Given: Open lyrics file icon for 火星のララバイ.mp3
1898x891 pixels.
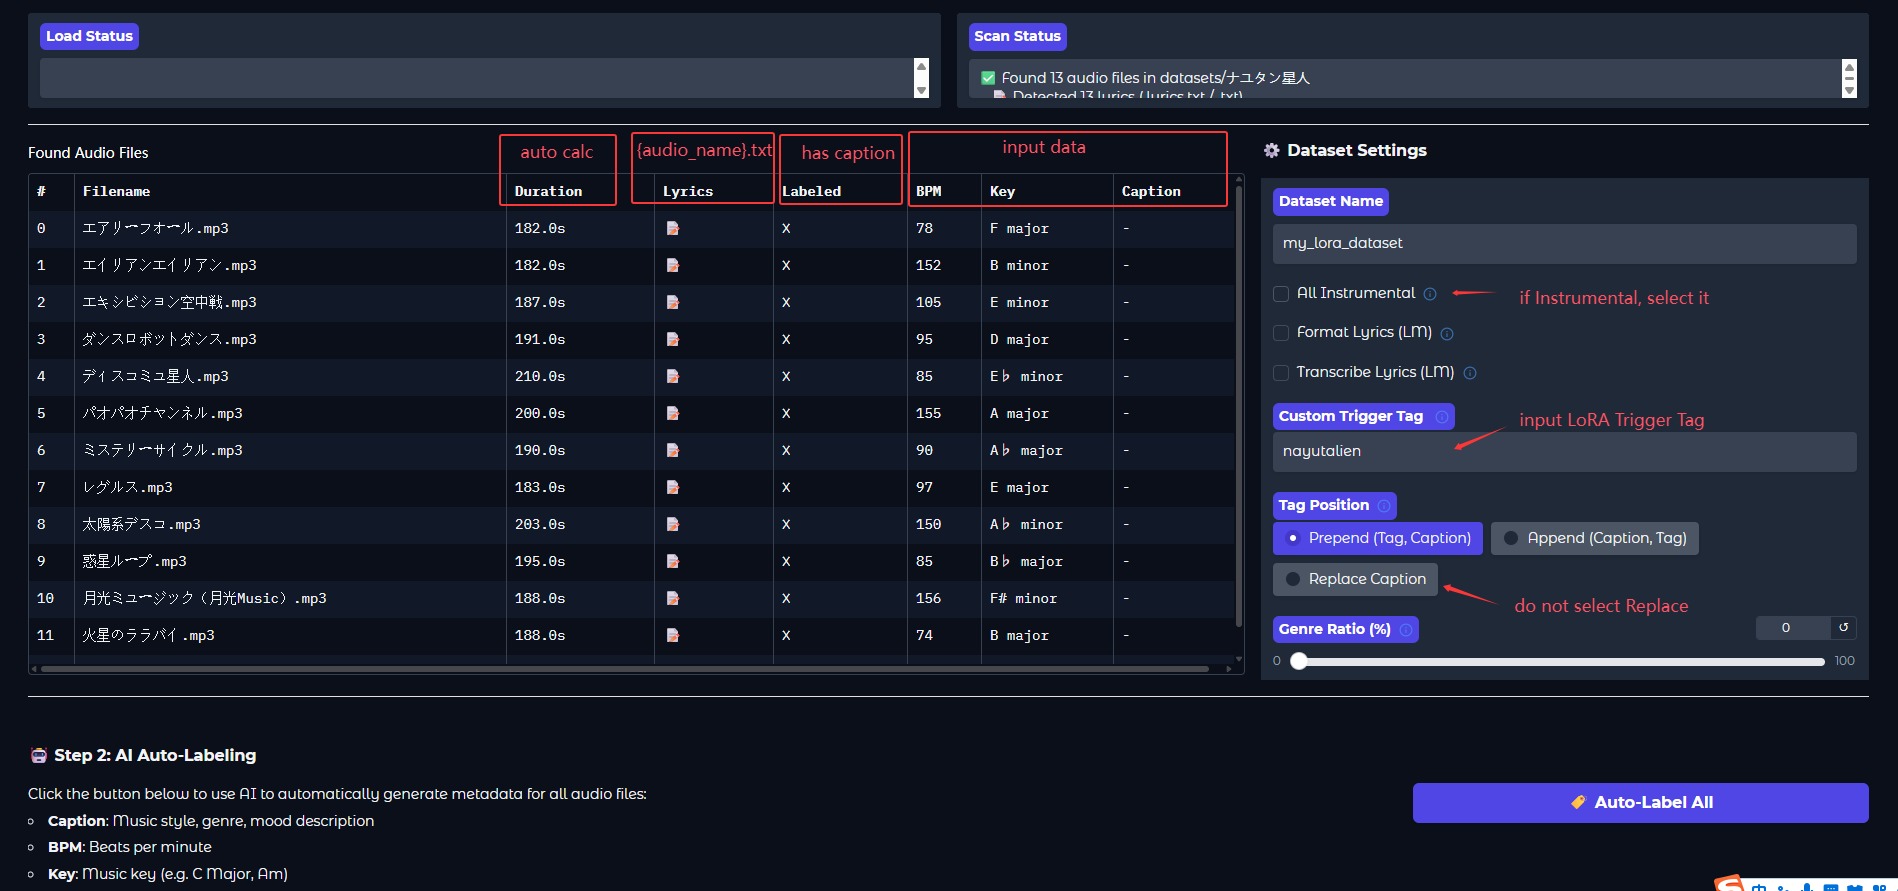Looking at the screenshot, I should click(x=673, y=636).
